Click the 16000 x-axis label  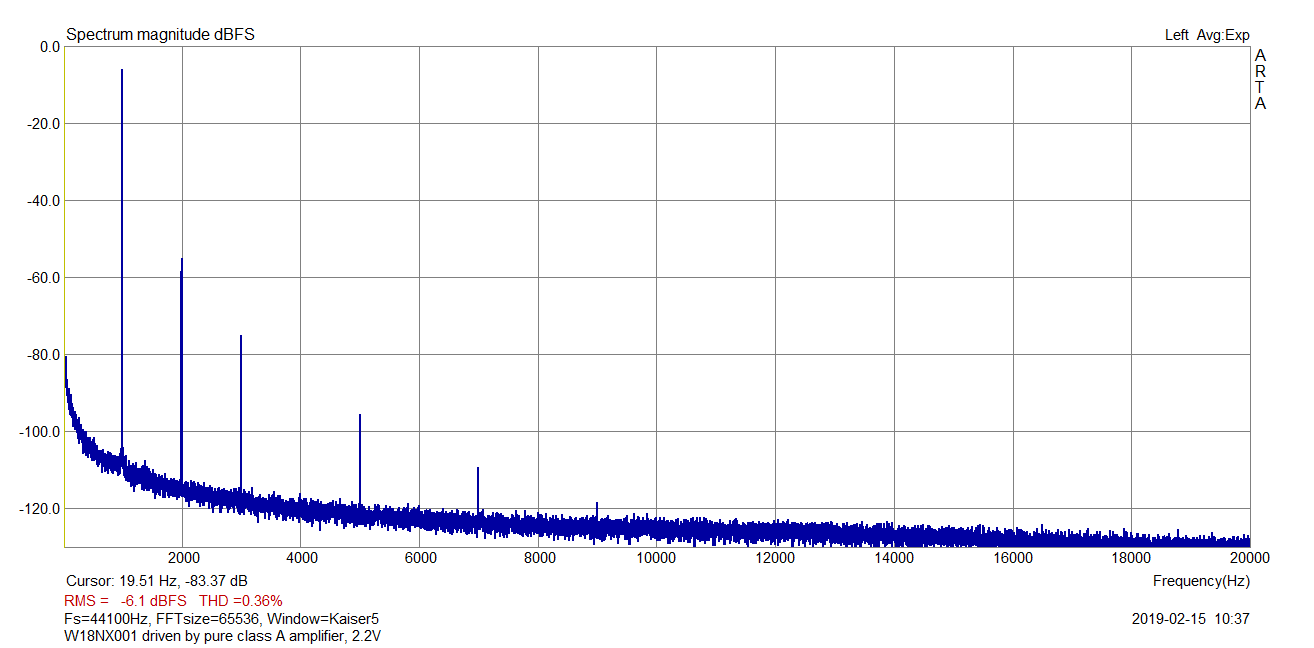click(x=1013, y=558)
